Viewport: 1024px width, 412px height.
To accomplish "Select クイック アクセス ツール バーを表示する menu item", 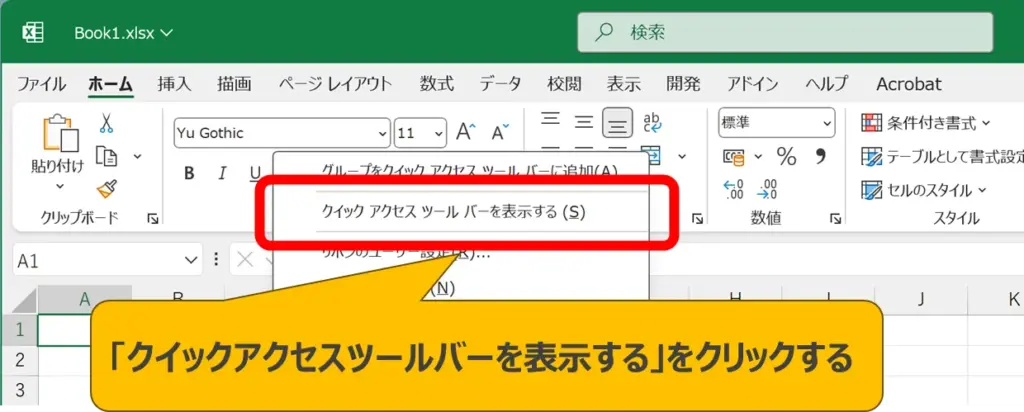I will point(453,211).
